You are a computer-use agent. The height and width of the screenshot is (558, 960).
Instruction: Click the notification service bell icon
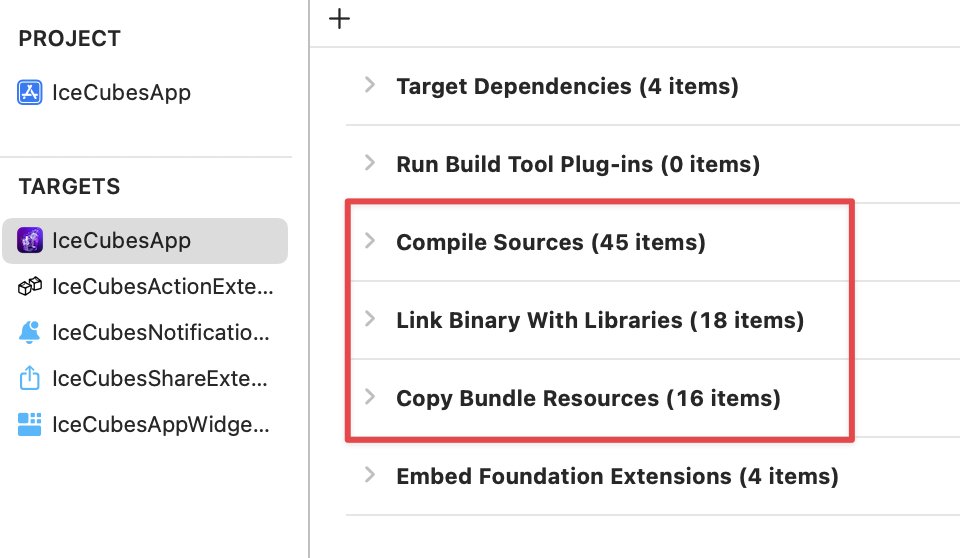(x=30, y=333)
